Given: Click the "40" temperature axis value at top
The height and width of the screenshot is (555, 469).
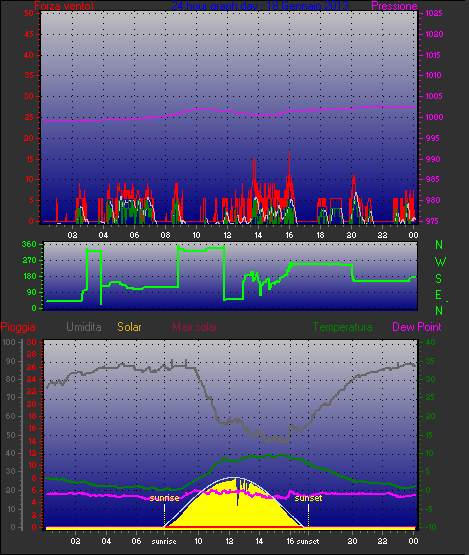Looking at the screenshot, I should [x=430, y=342].
